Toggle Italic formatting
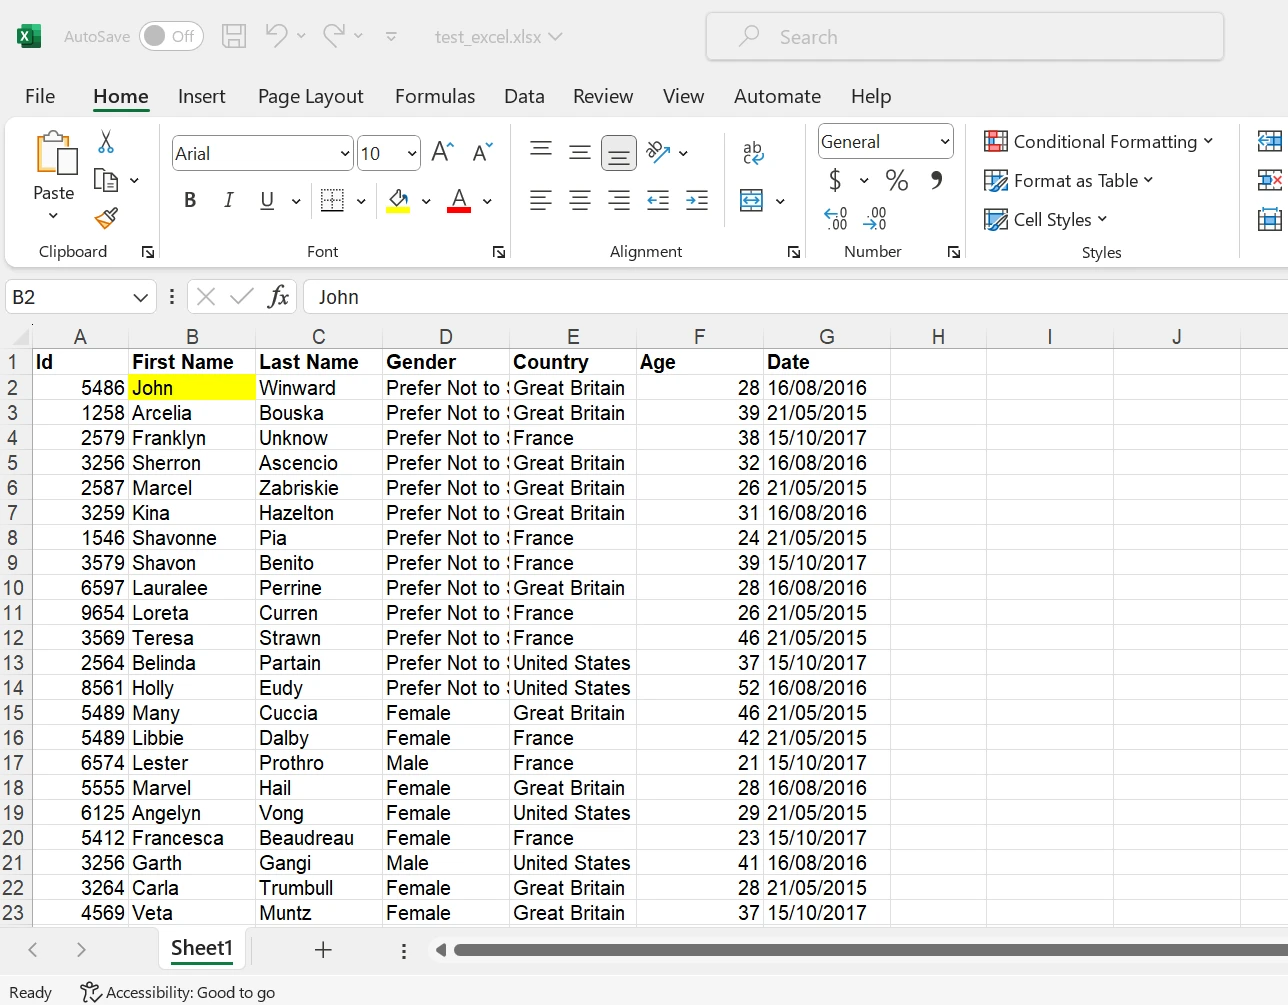Viewport: 1288px width, 1005px height. pyautogui.click(x=229, y=201)
